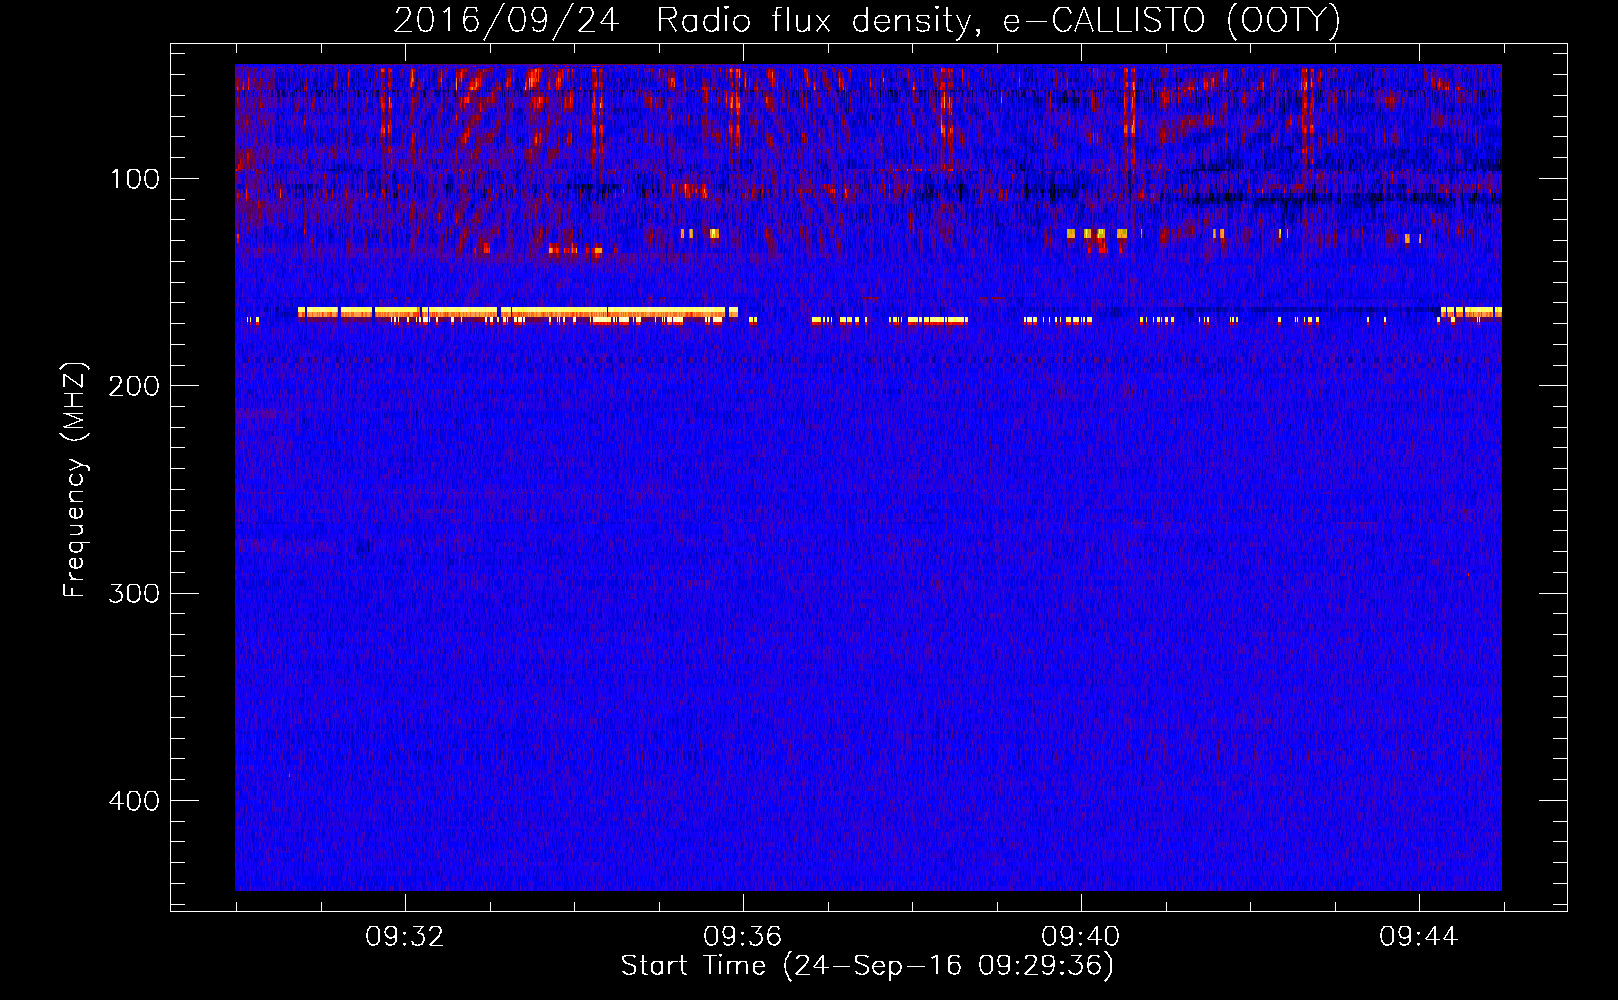Click the 09:44 time tick label

click(x=1419, y=937)
